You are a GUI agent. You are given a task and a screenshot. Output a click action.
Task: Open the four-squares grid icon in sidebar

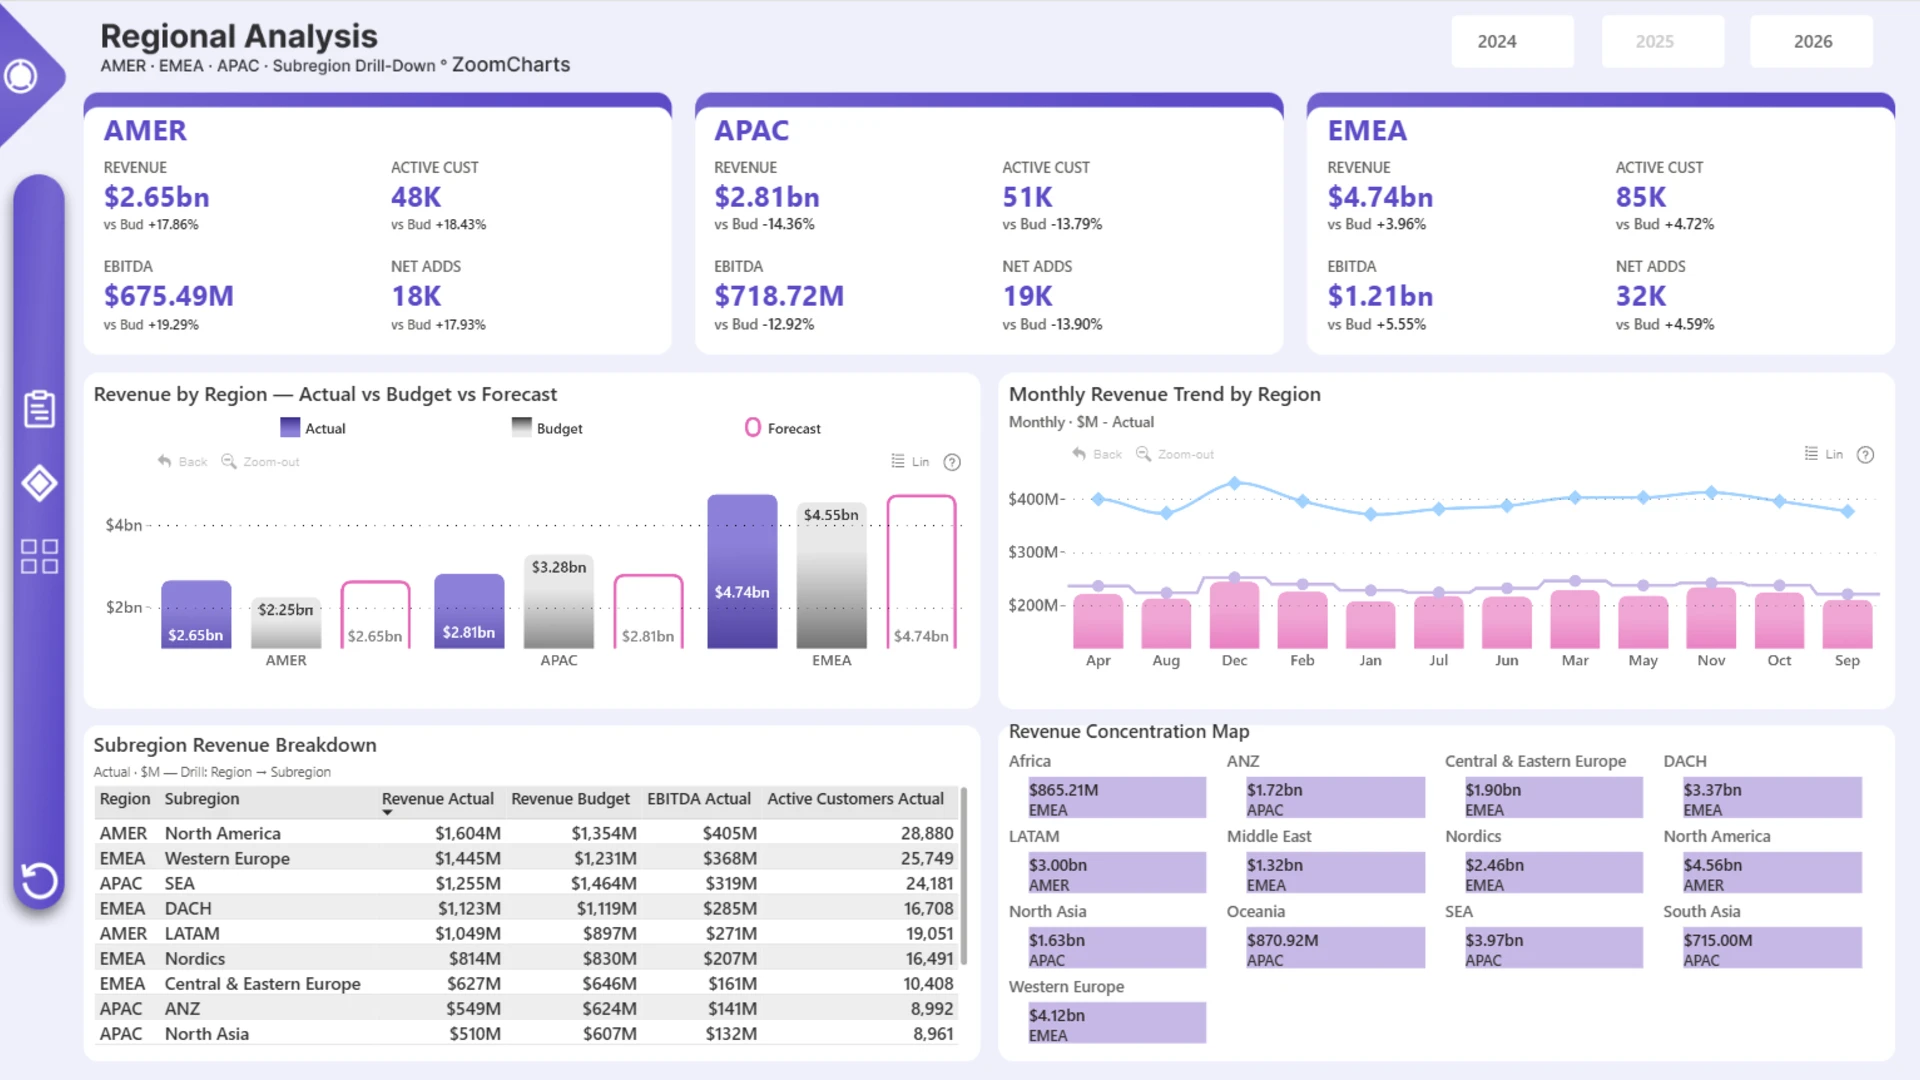[x=39, y=556]
